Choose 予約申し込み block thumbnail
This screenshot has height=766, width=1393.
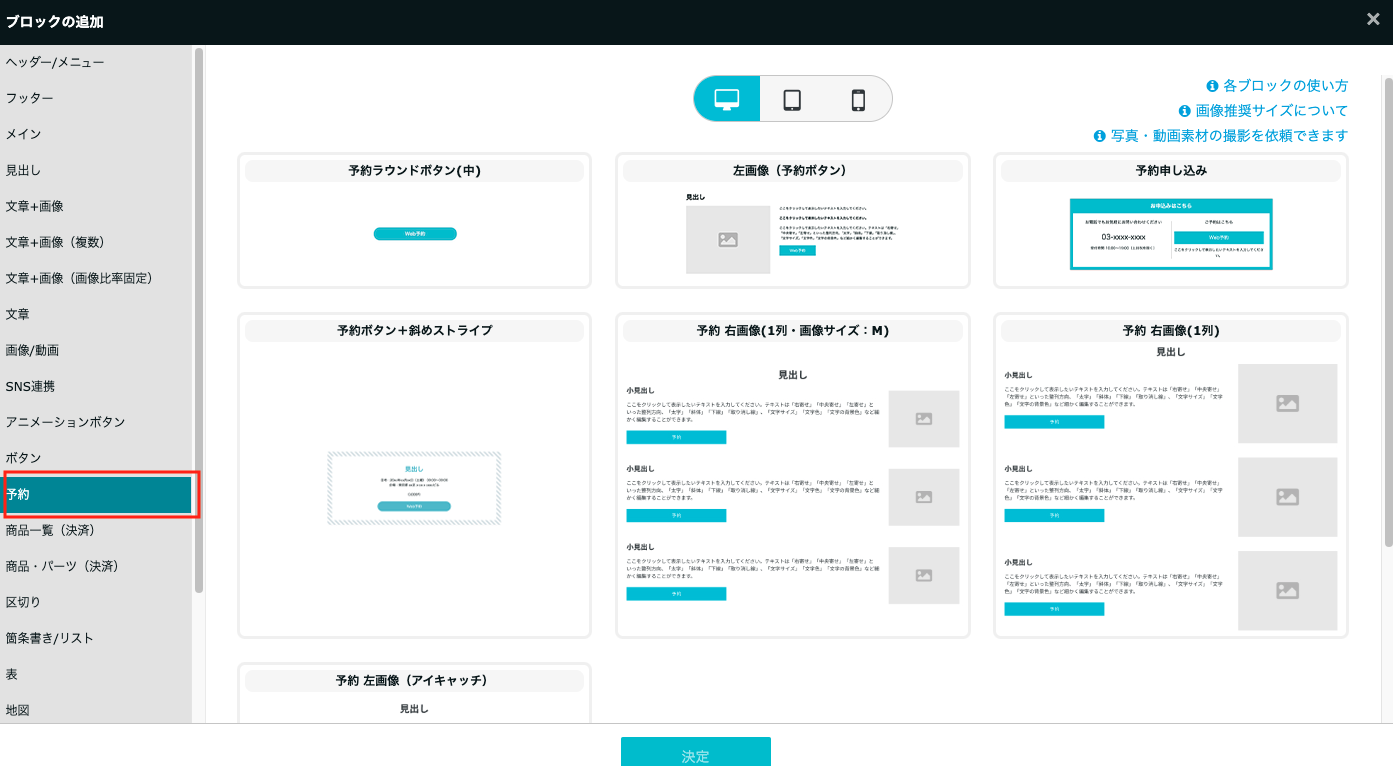(x=1171, y=221)
